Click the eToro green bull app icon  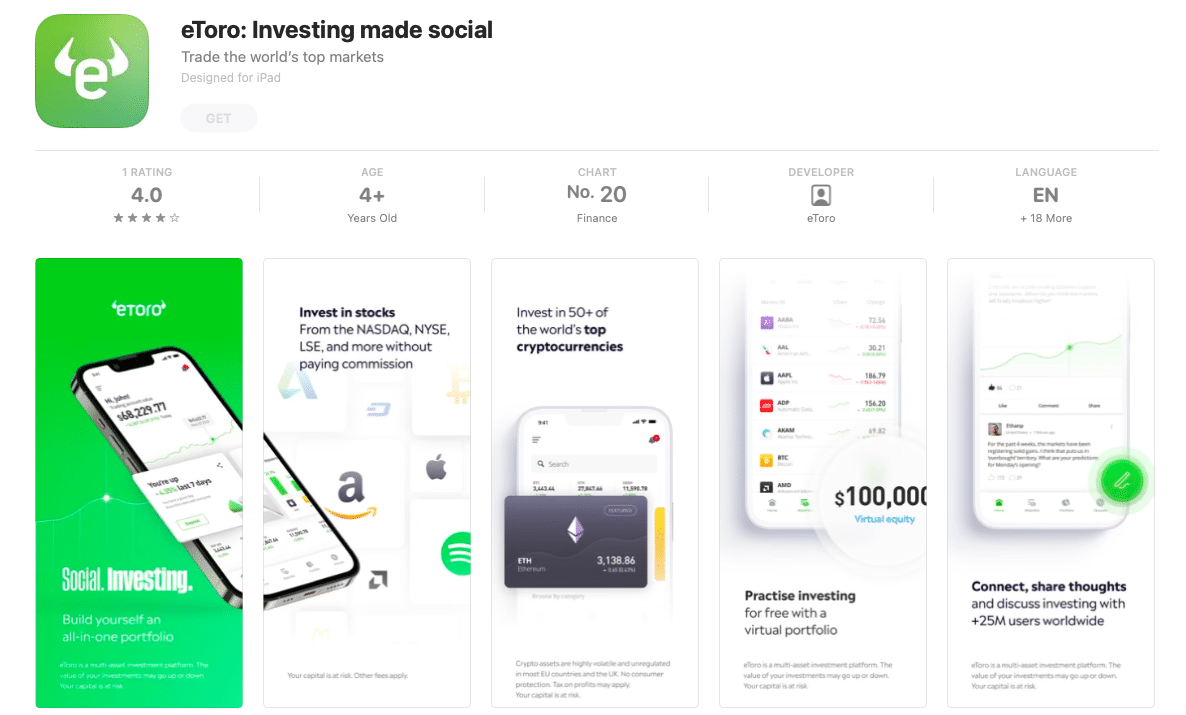tap(92, 71)
